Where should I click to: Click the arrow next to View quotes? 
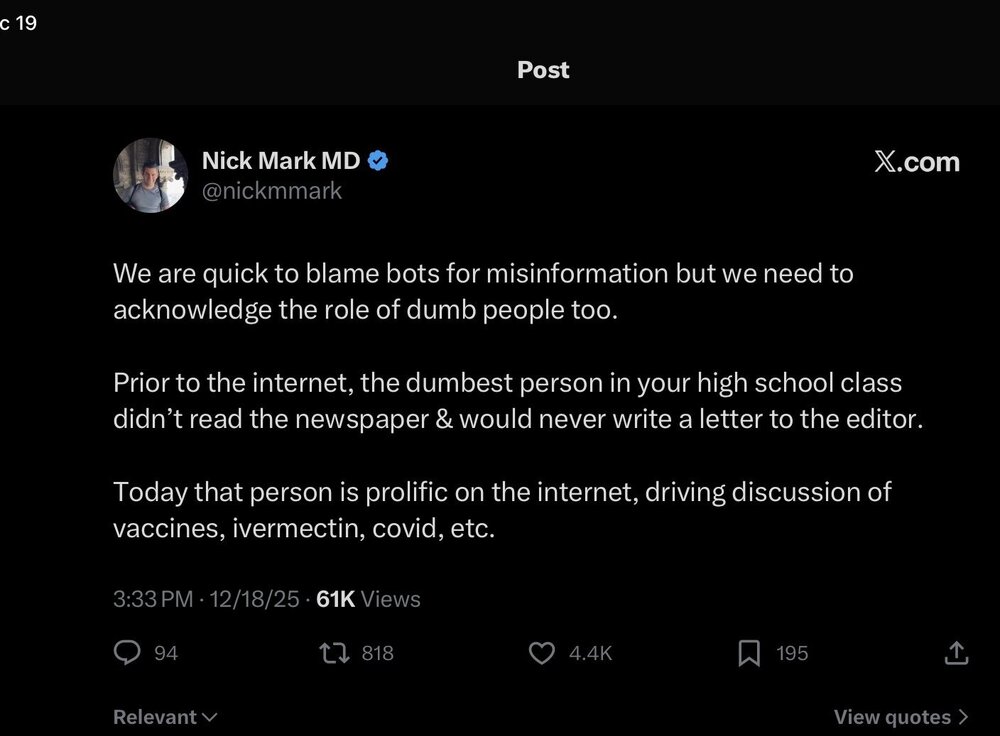coord(963,717)
